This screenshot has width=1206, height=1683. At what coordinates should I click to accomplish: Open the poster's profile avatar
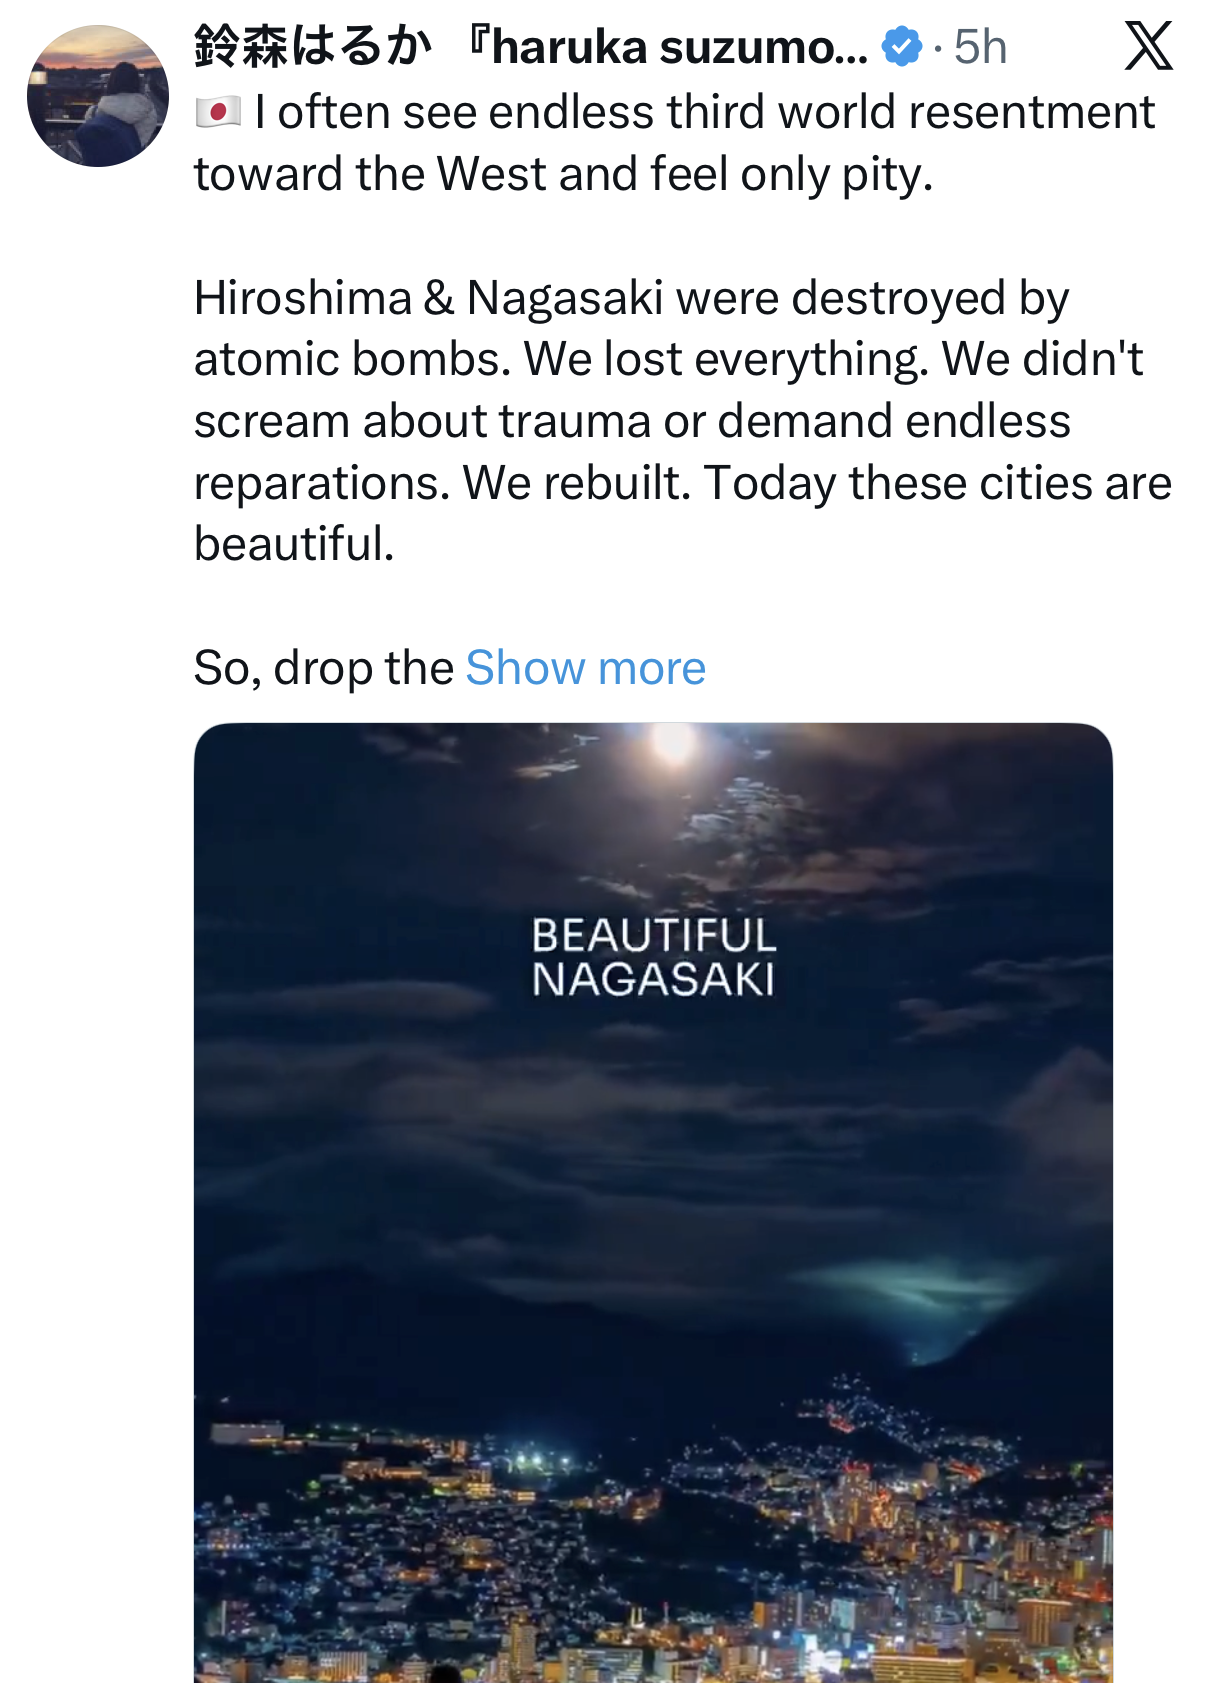tap(98, 96)
